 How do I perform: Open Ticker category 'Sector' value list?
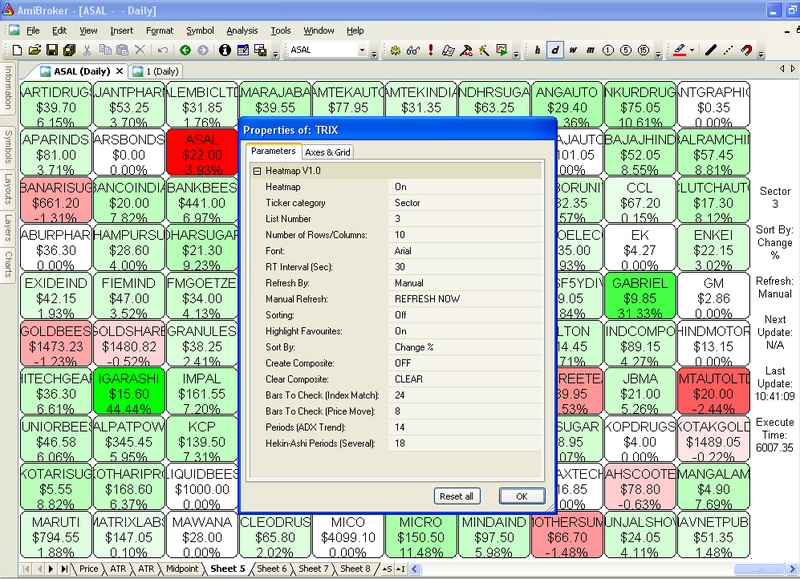click(x=464, y=203)
